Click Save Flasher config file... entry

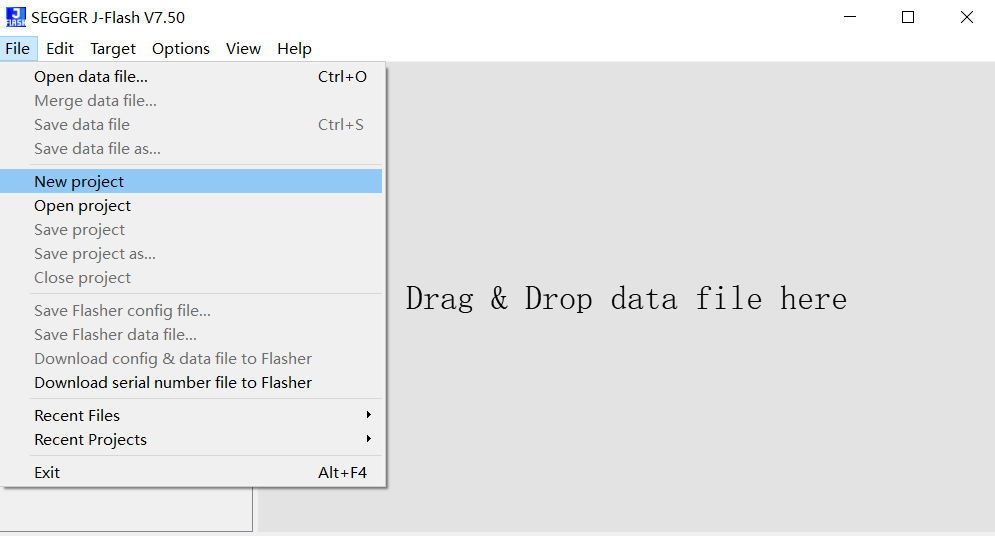192,311
